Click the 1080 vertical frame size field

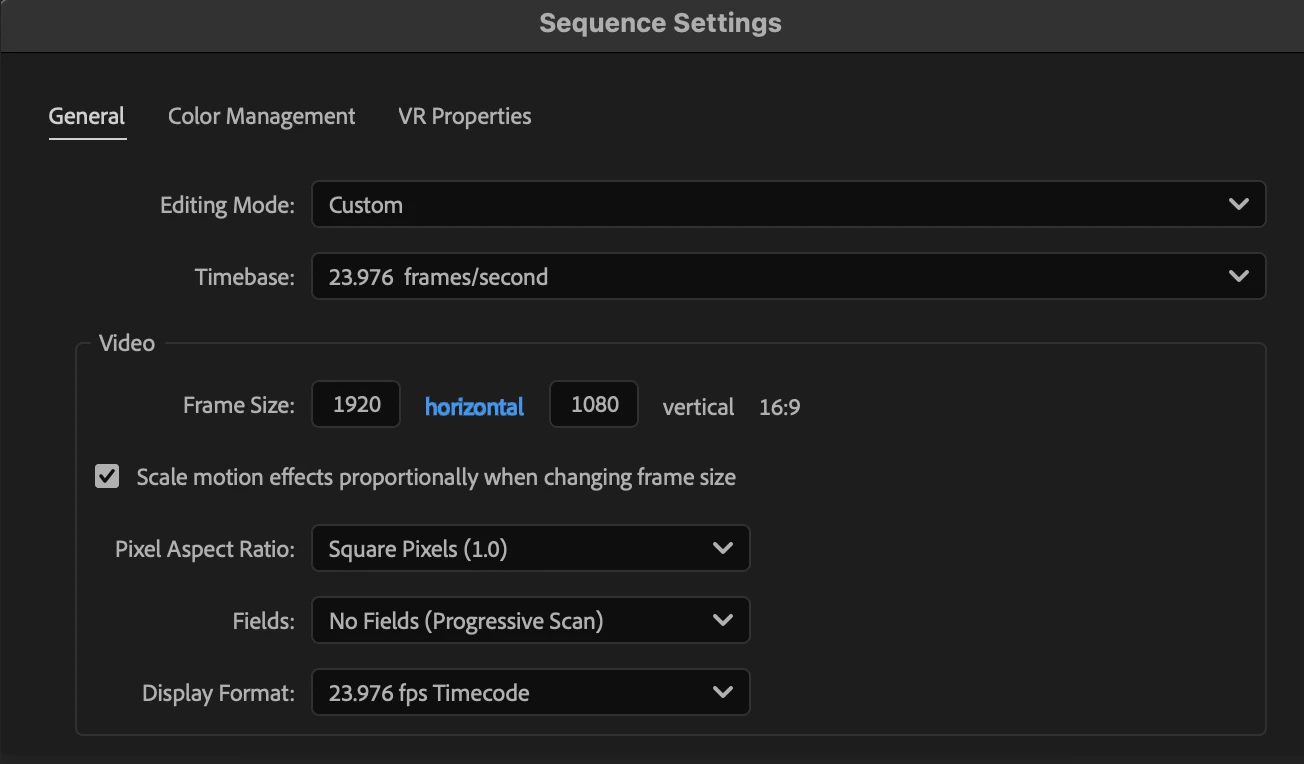pyautogui.click(x=594, y=405)
